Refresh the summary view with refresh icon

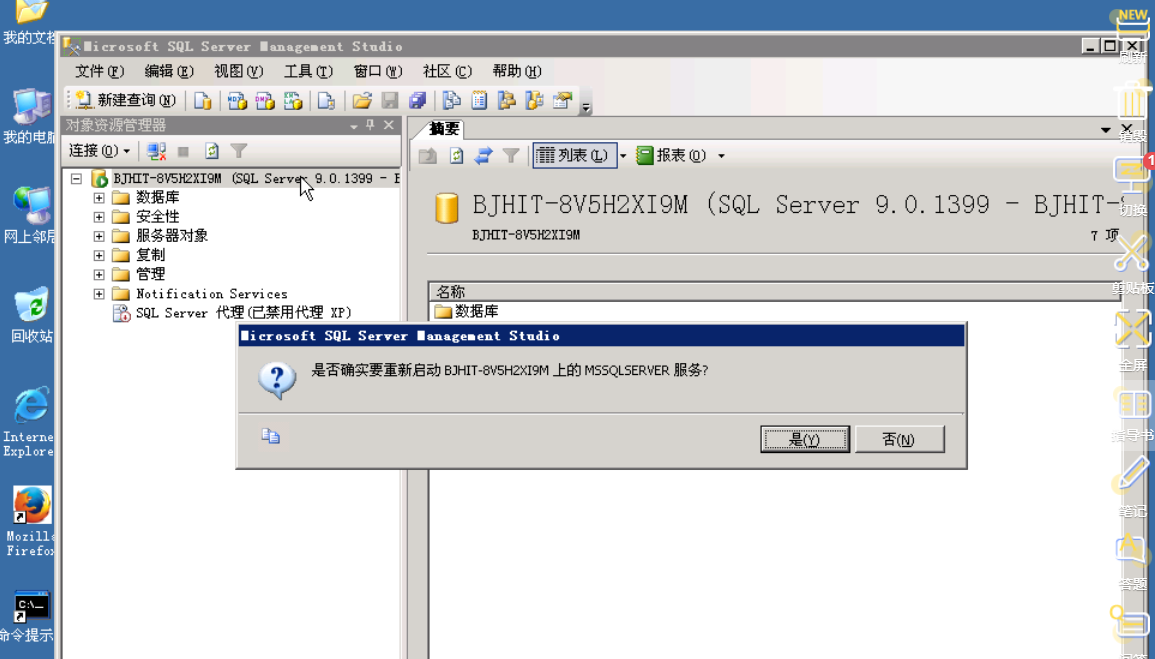tap(456, 156)
